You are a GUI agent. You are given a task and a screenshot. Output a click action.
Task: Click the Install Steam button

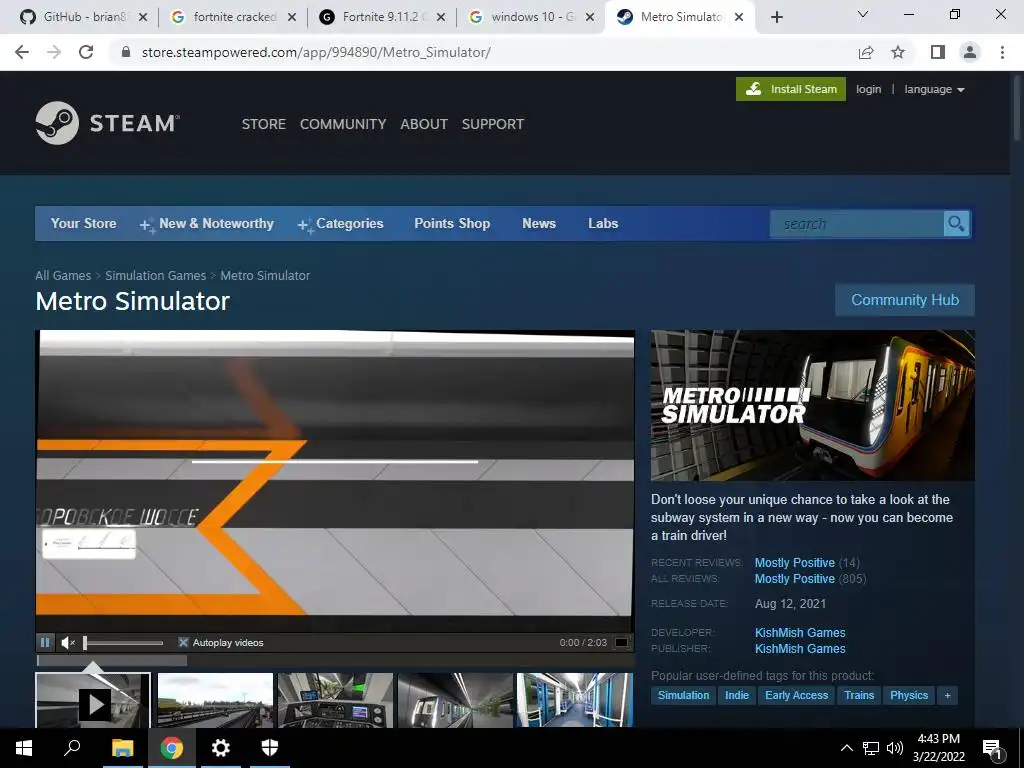pos(791,89)
